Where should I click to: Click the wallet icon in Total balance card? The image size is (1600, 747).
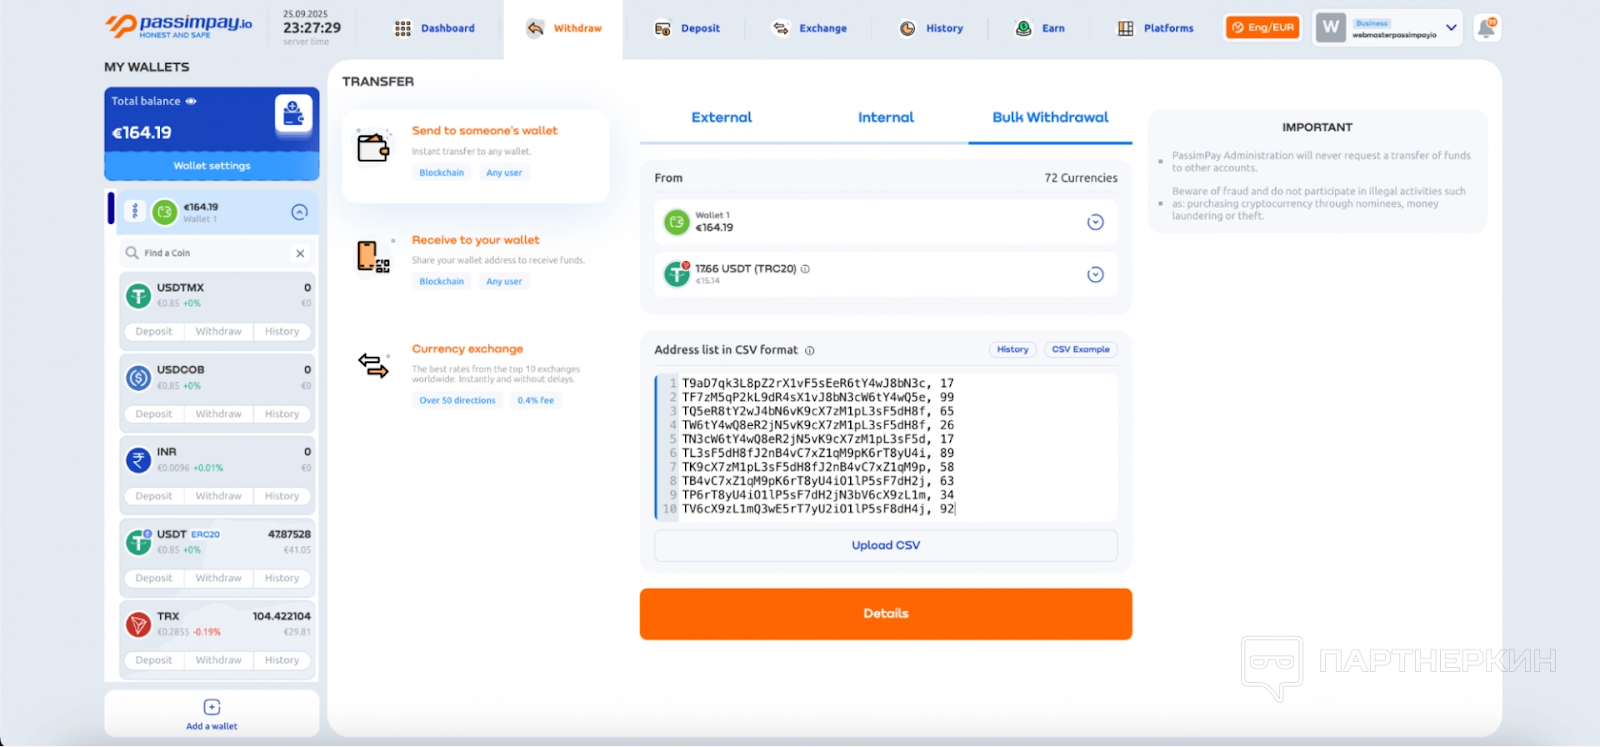click(x=293, y=114)
